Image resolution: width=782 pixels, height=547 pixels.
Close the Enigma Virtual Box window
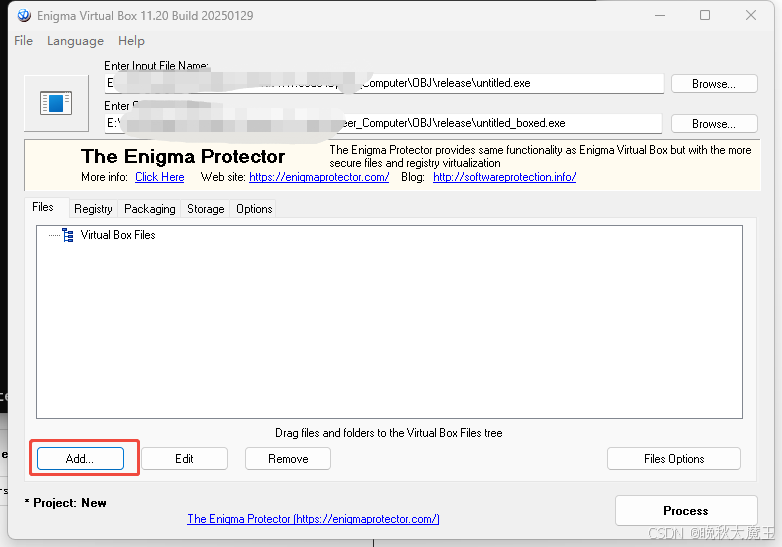[x=751, y=15]
